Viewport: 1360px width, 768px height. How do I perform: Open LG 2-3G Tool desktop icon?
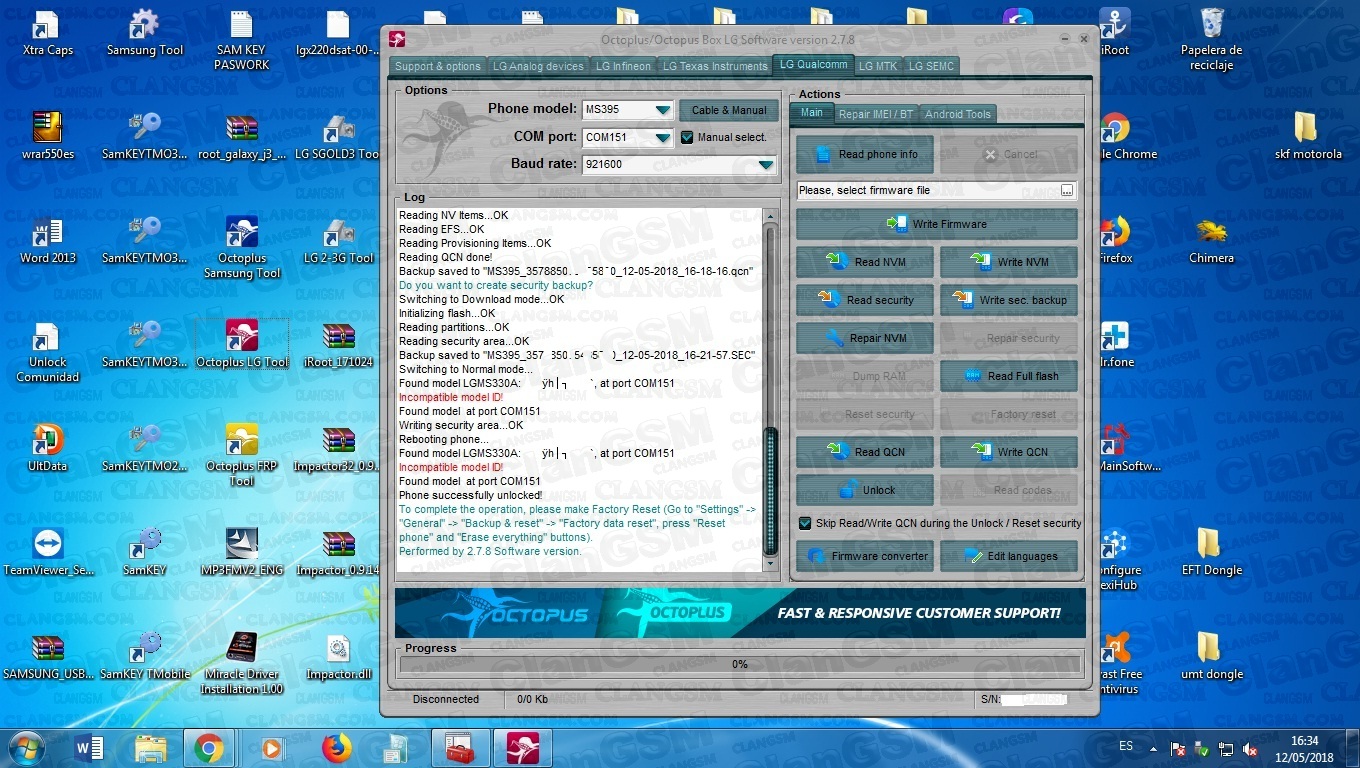(x=339, y=240)
